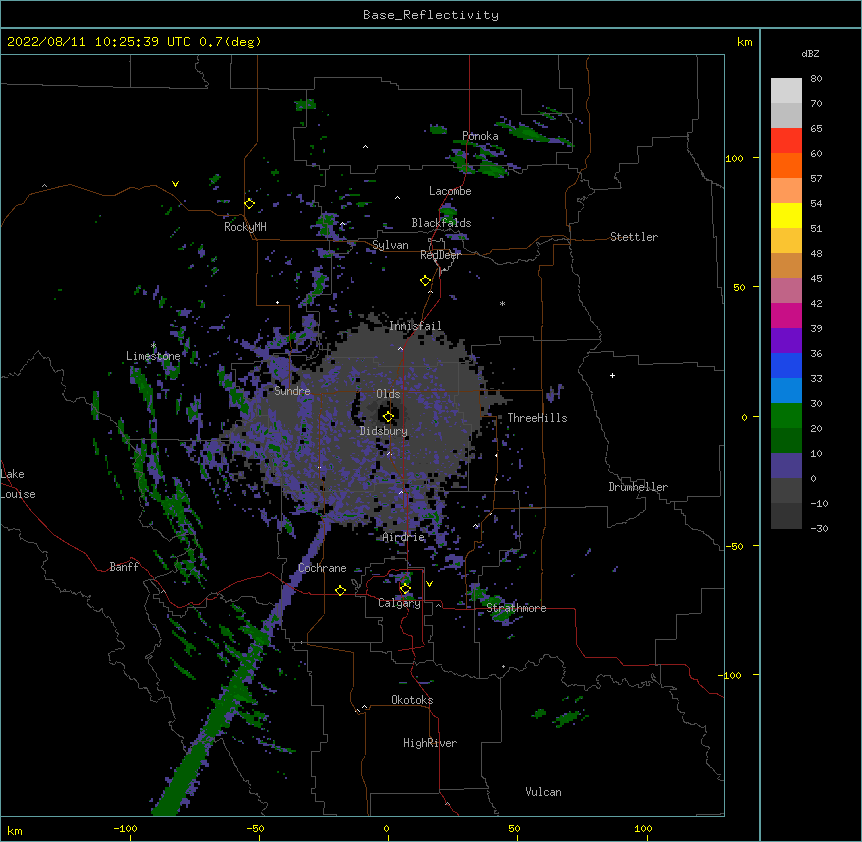The image size is (862, 842).
Task: Click the HighRiver town label
Action: click(x=430, y=743)
